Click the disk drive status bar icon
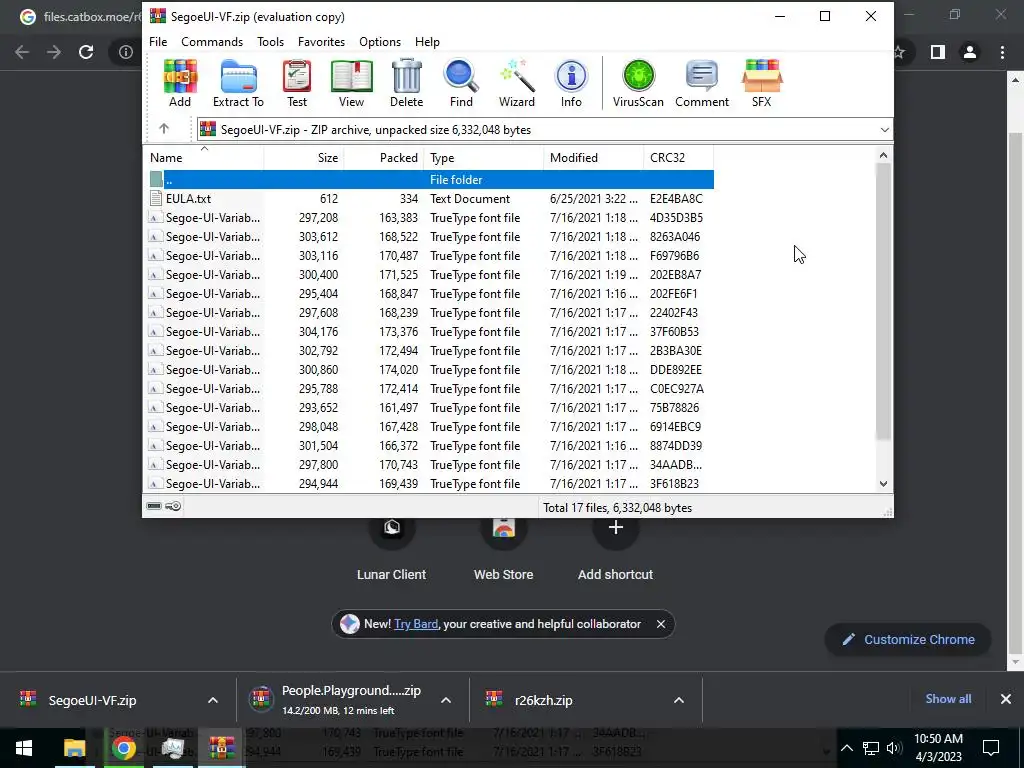The width and height of the screenshot is (1024, 768). click(154, 506)
